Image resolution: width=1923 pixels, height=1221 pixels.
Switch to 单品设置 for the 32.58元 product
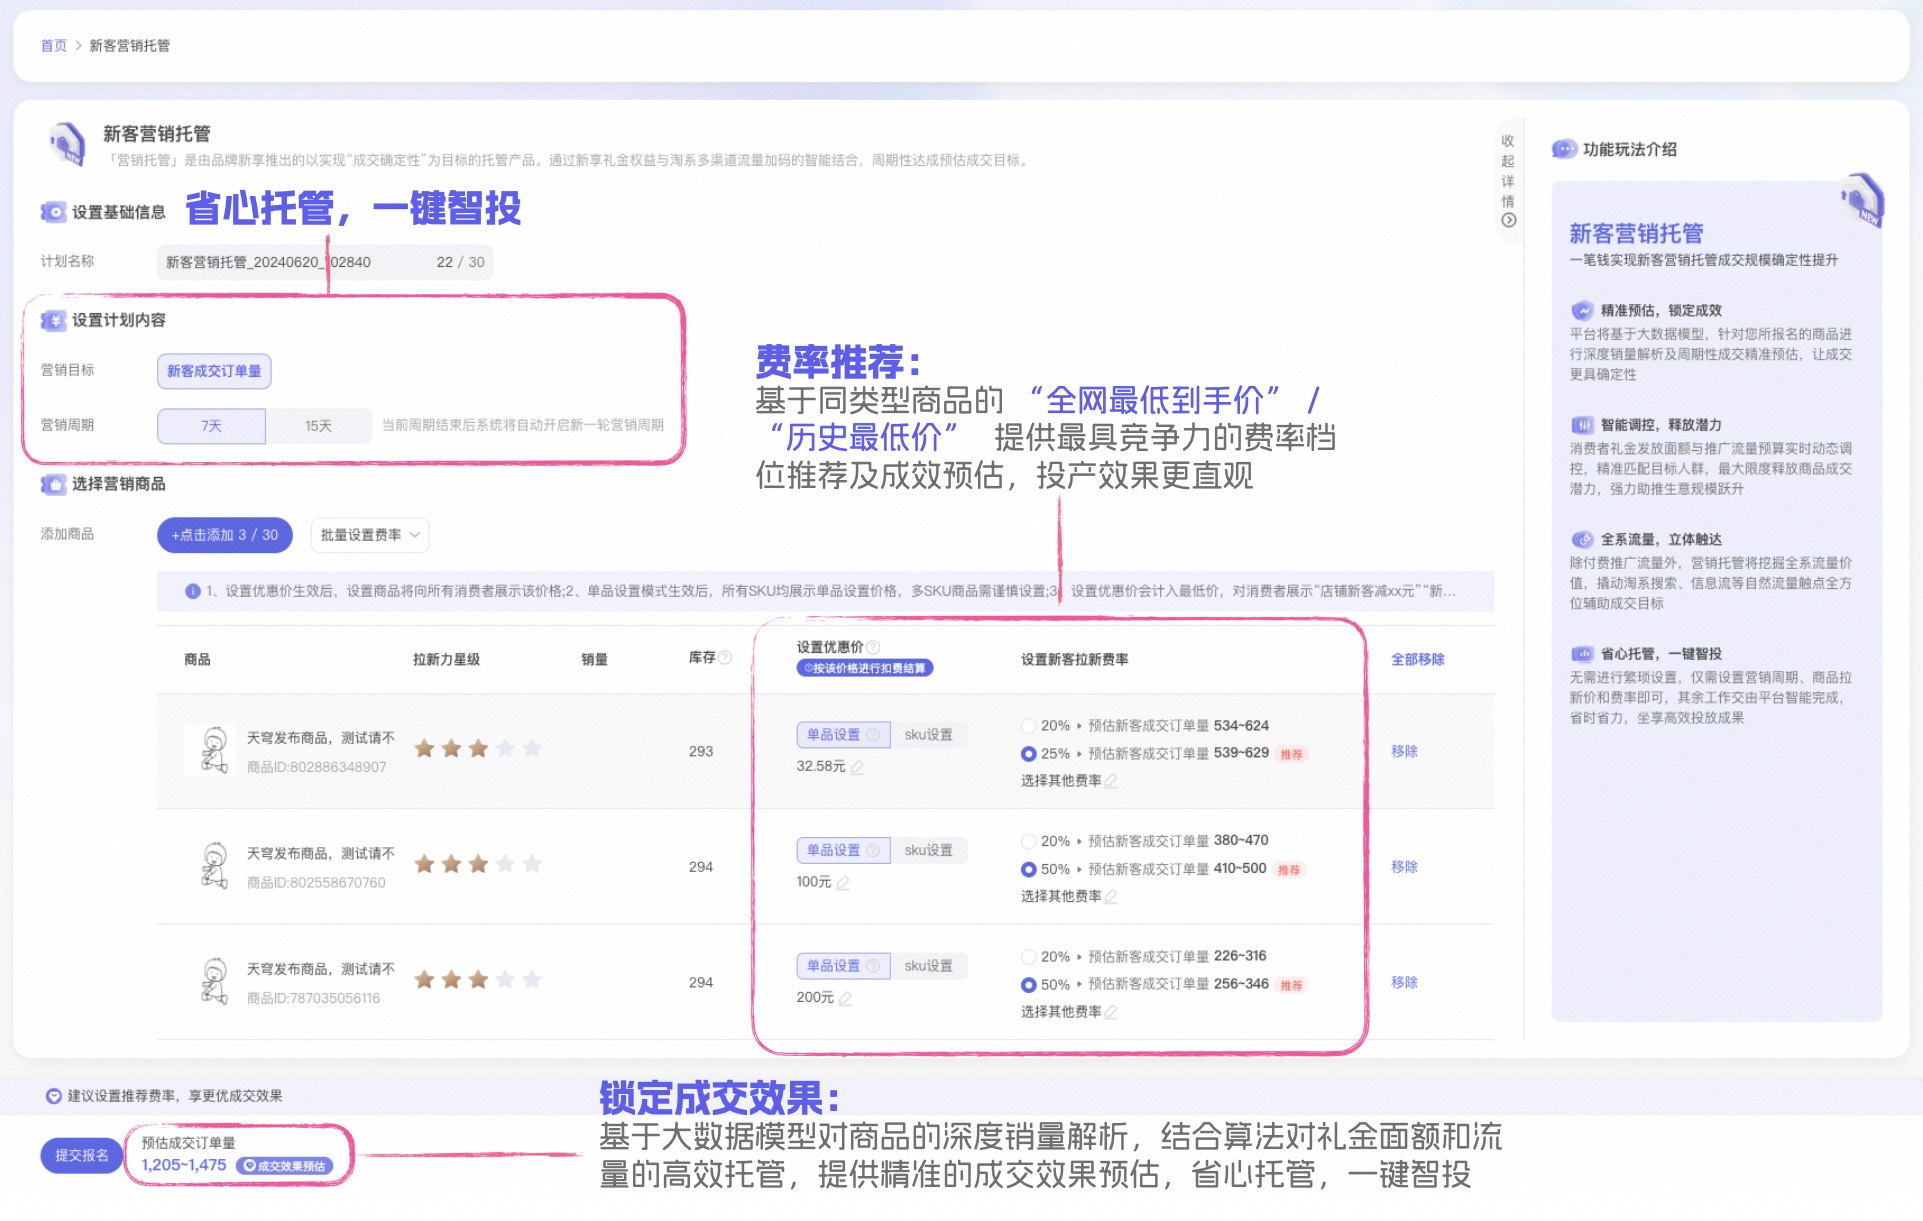(843, 735)
